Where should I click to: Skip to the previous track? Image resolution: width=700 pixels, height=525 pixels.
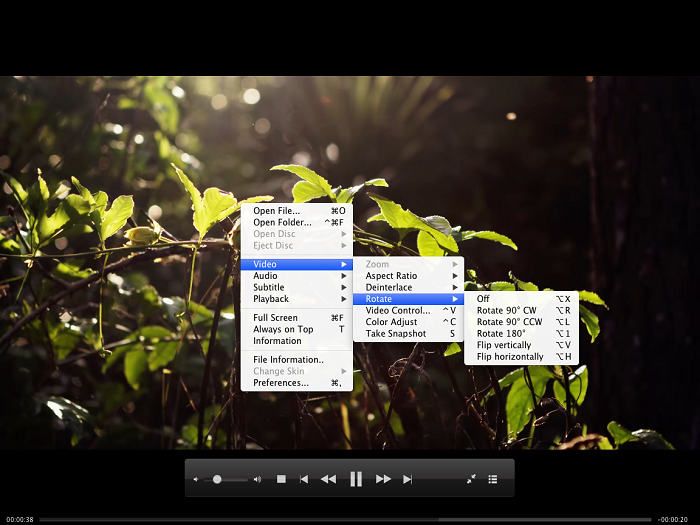tap(304, 479)
